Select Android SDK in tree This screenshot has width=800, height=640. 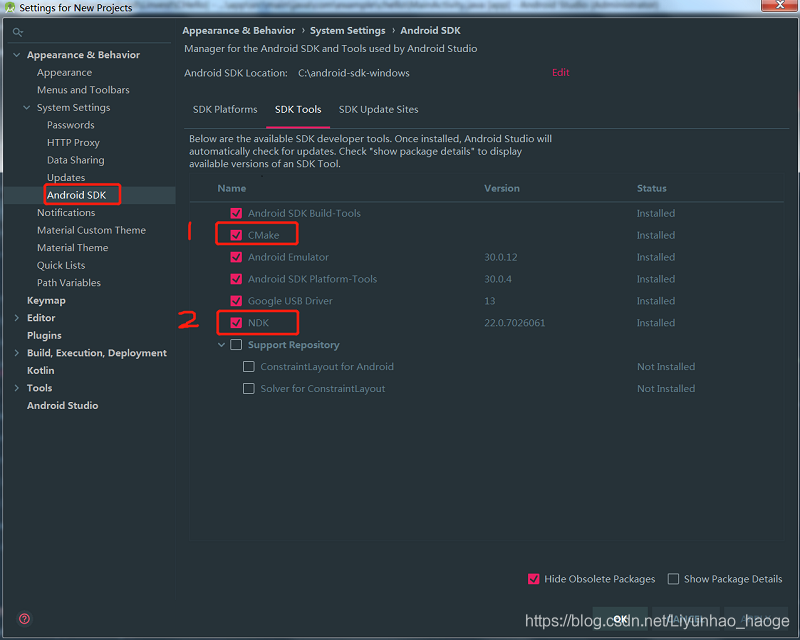pyautogui.click(x=77, y=195)
